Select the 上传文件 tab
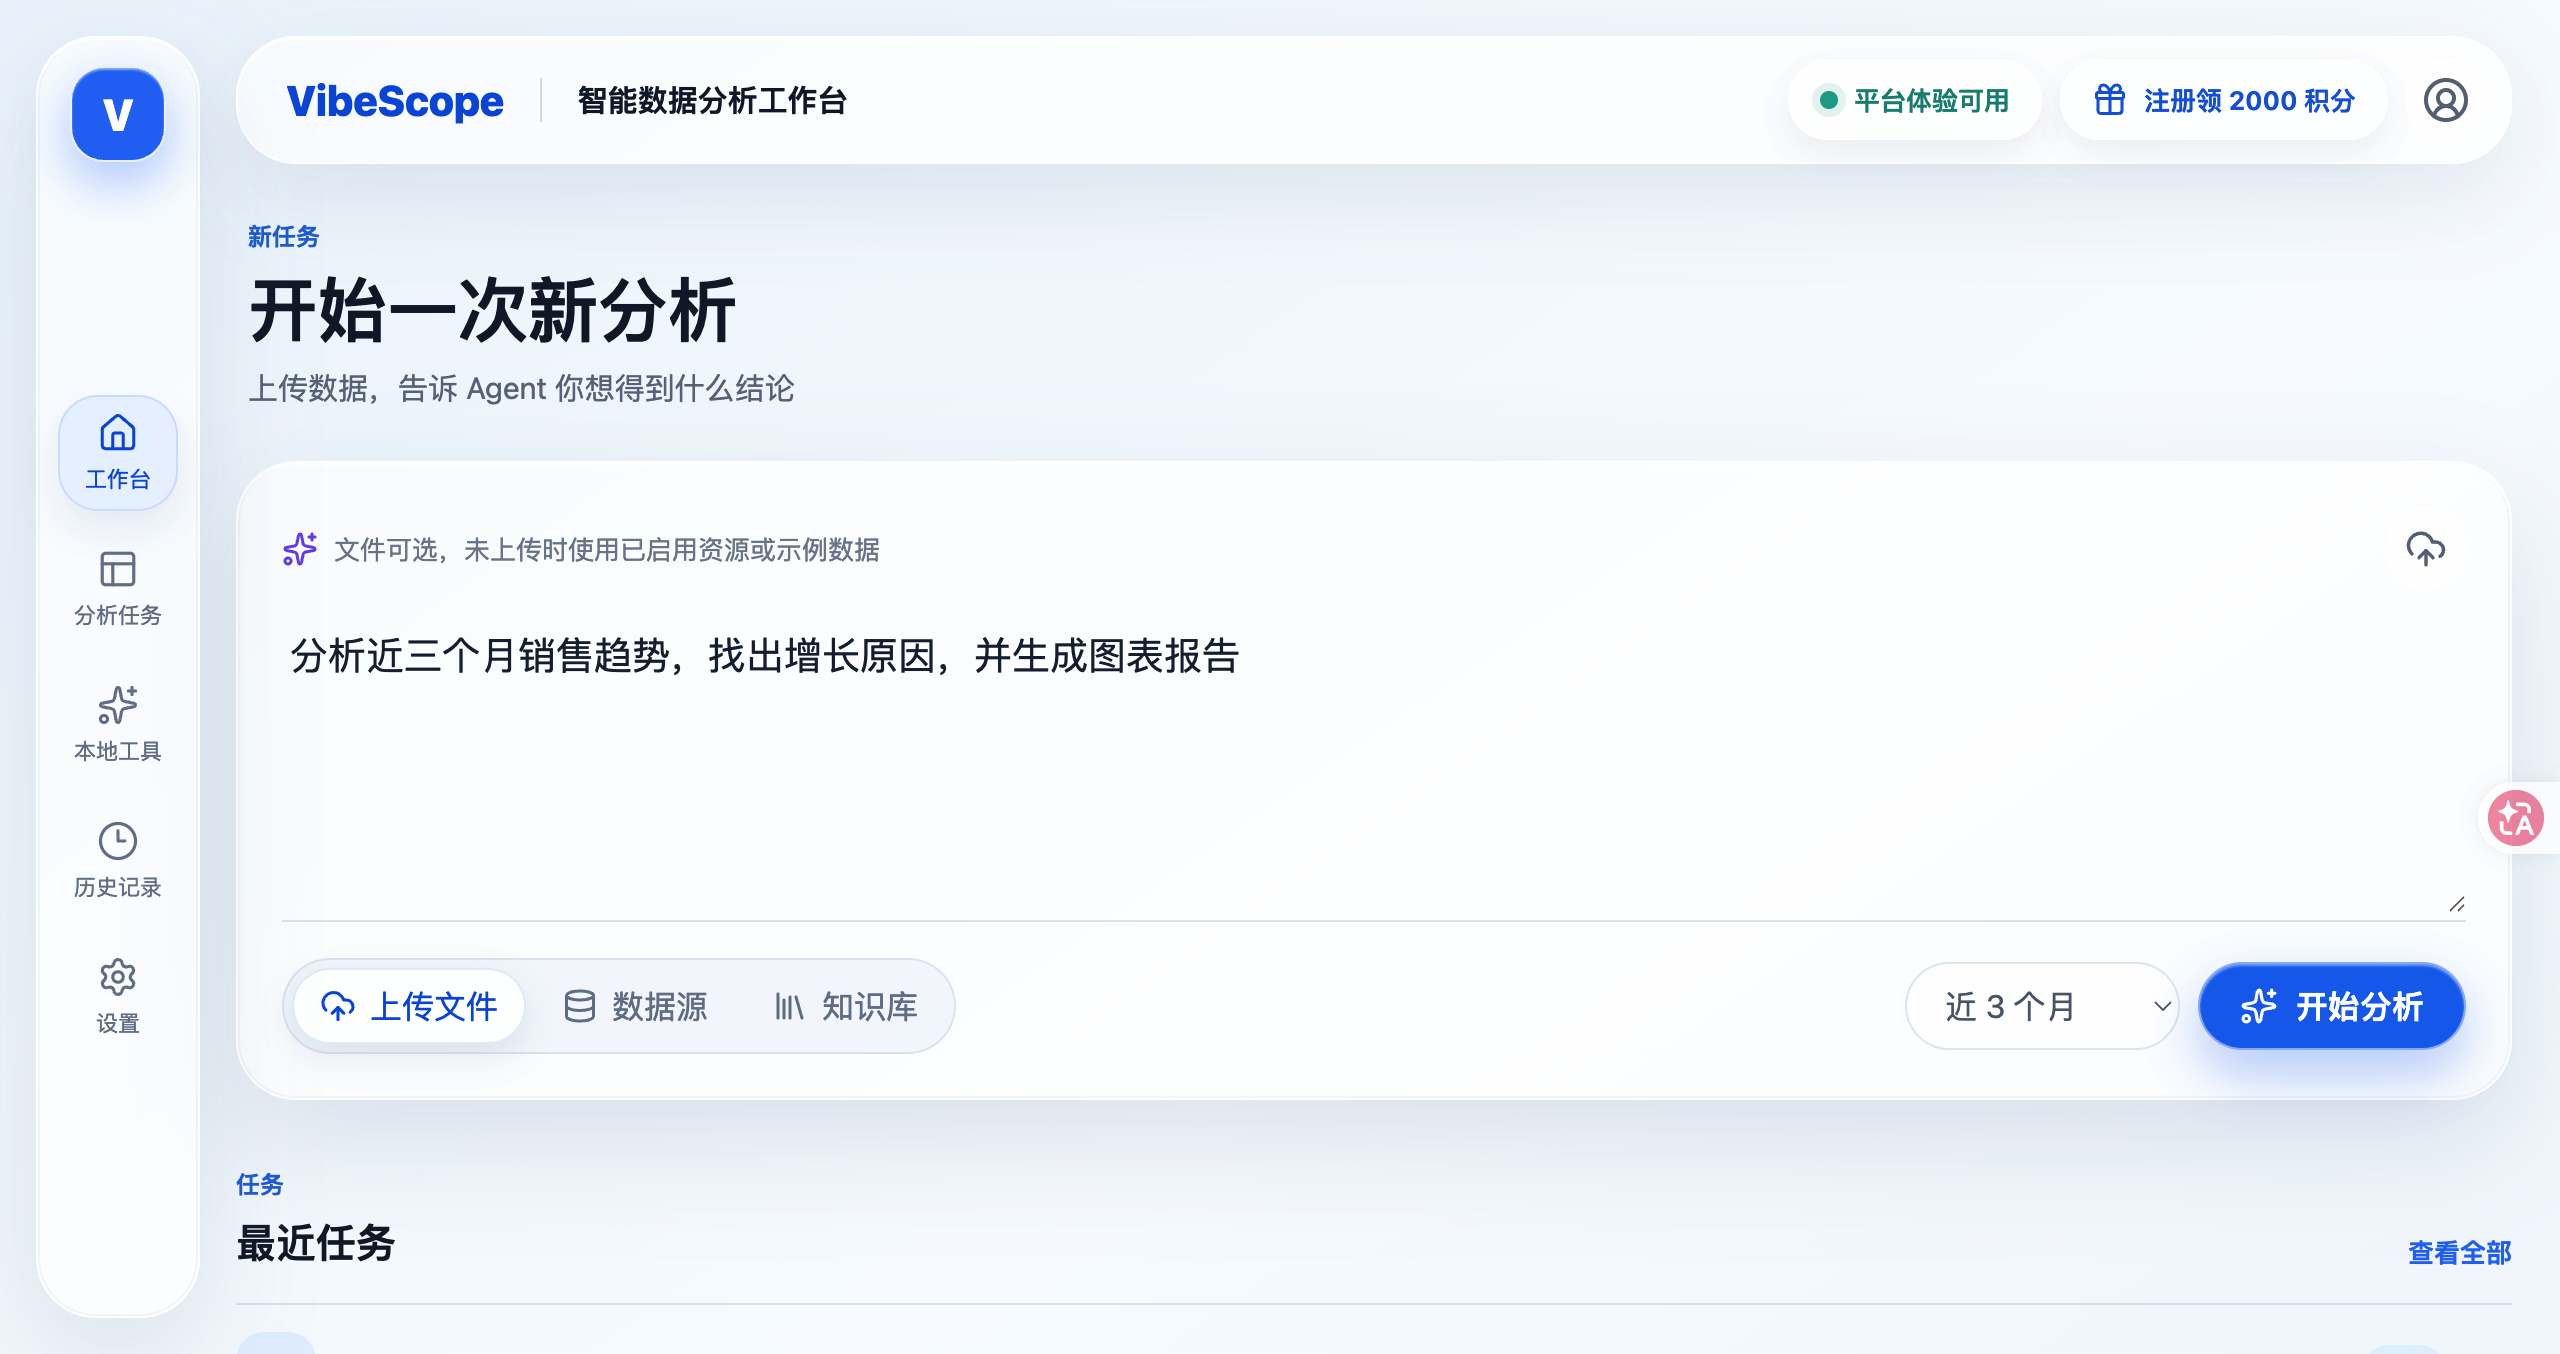The image size is (2560, 1354). pyautogui.click(x=409, y=1006)
